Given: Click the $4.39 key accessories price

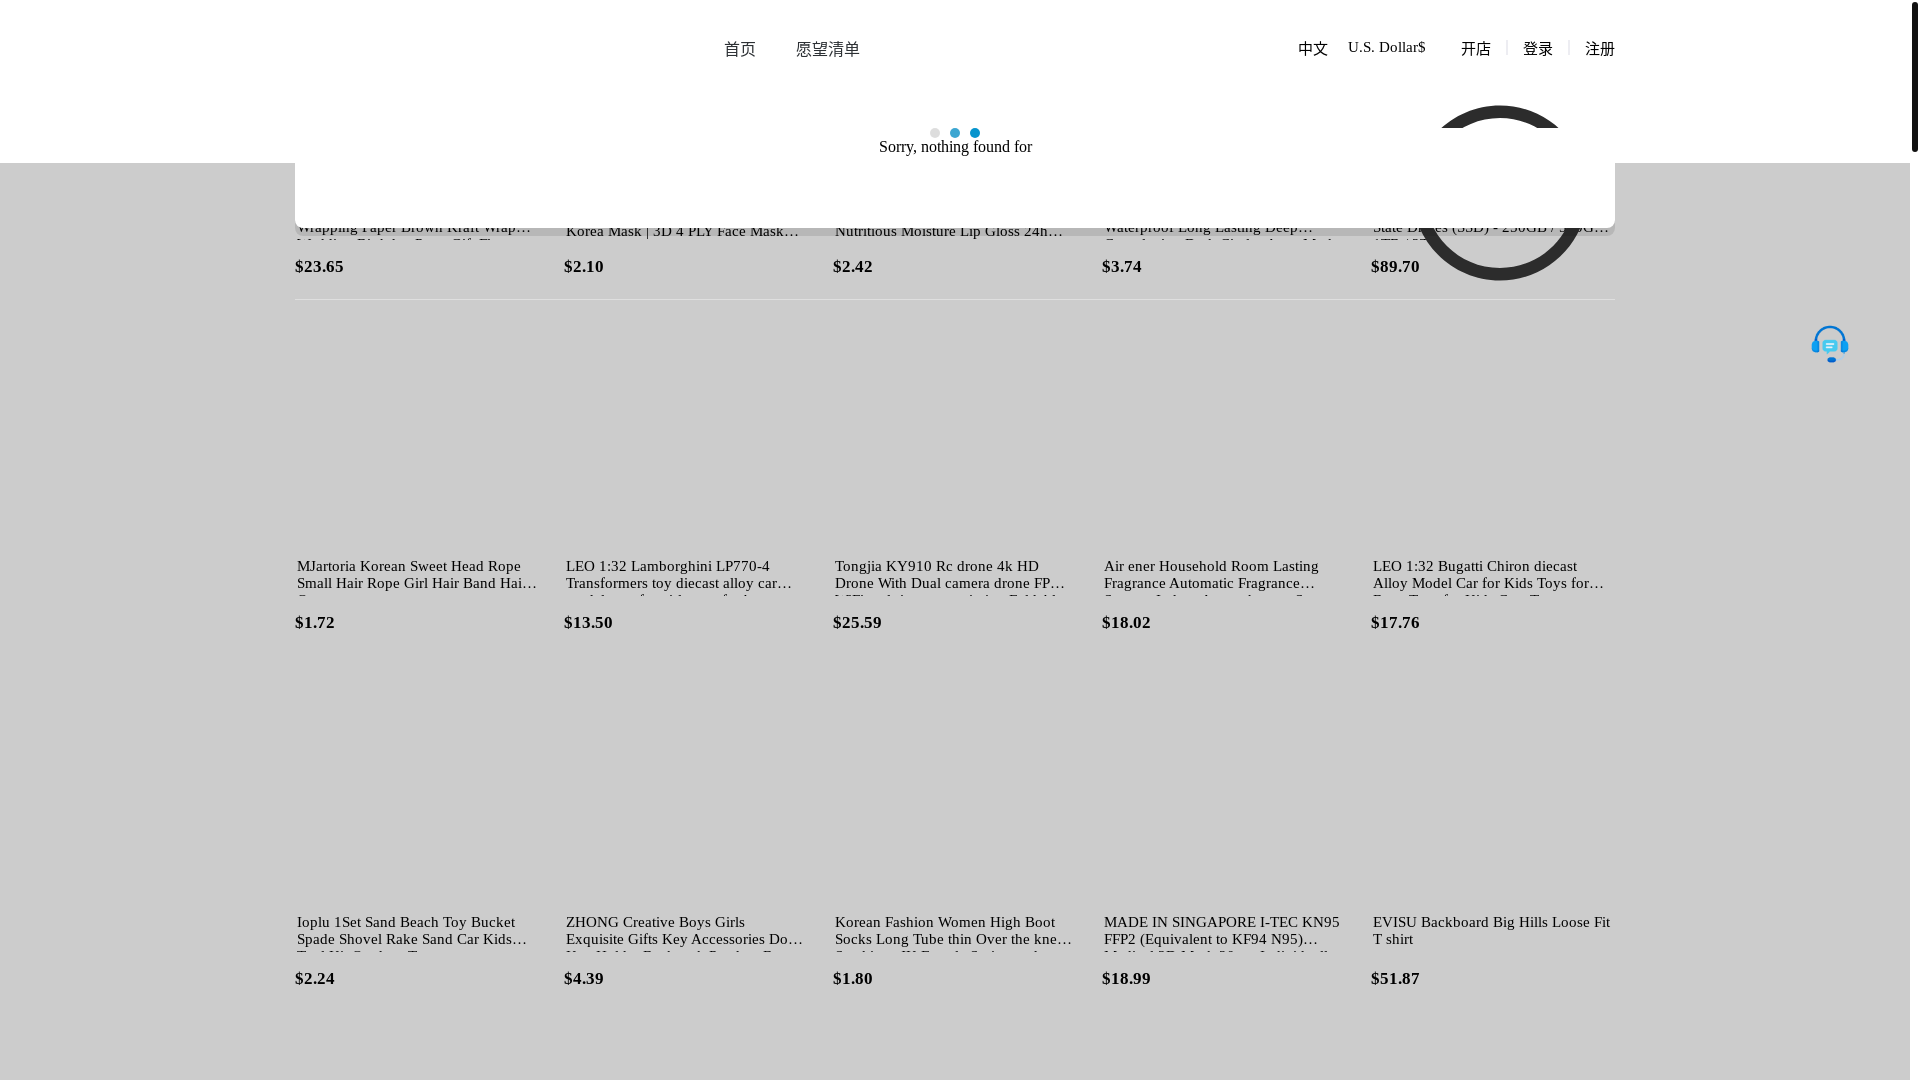Looking at the screenshot, I should click(x=584, y=978).
